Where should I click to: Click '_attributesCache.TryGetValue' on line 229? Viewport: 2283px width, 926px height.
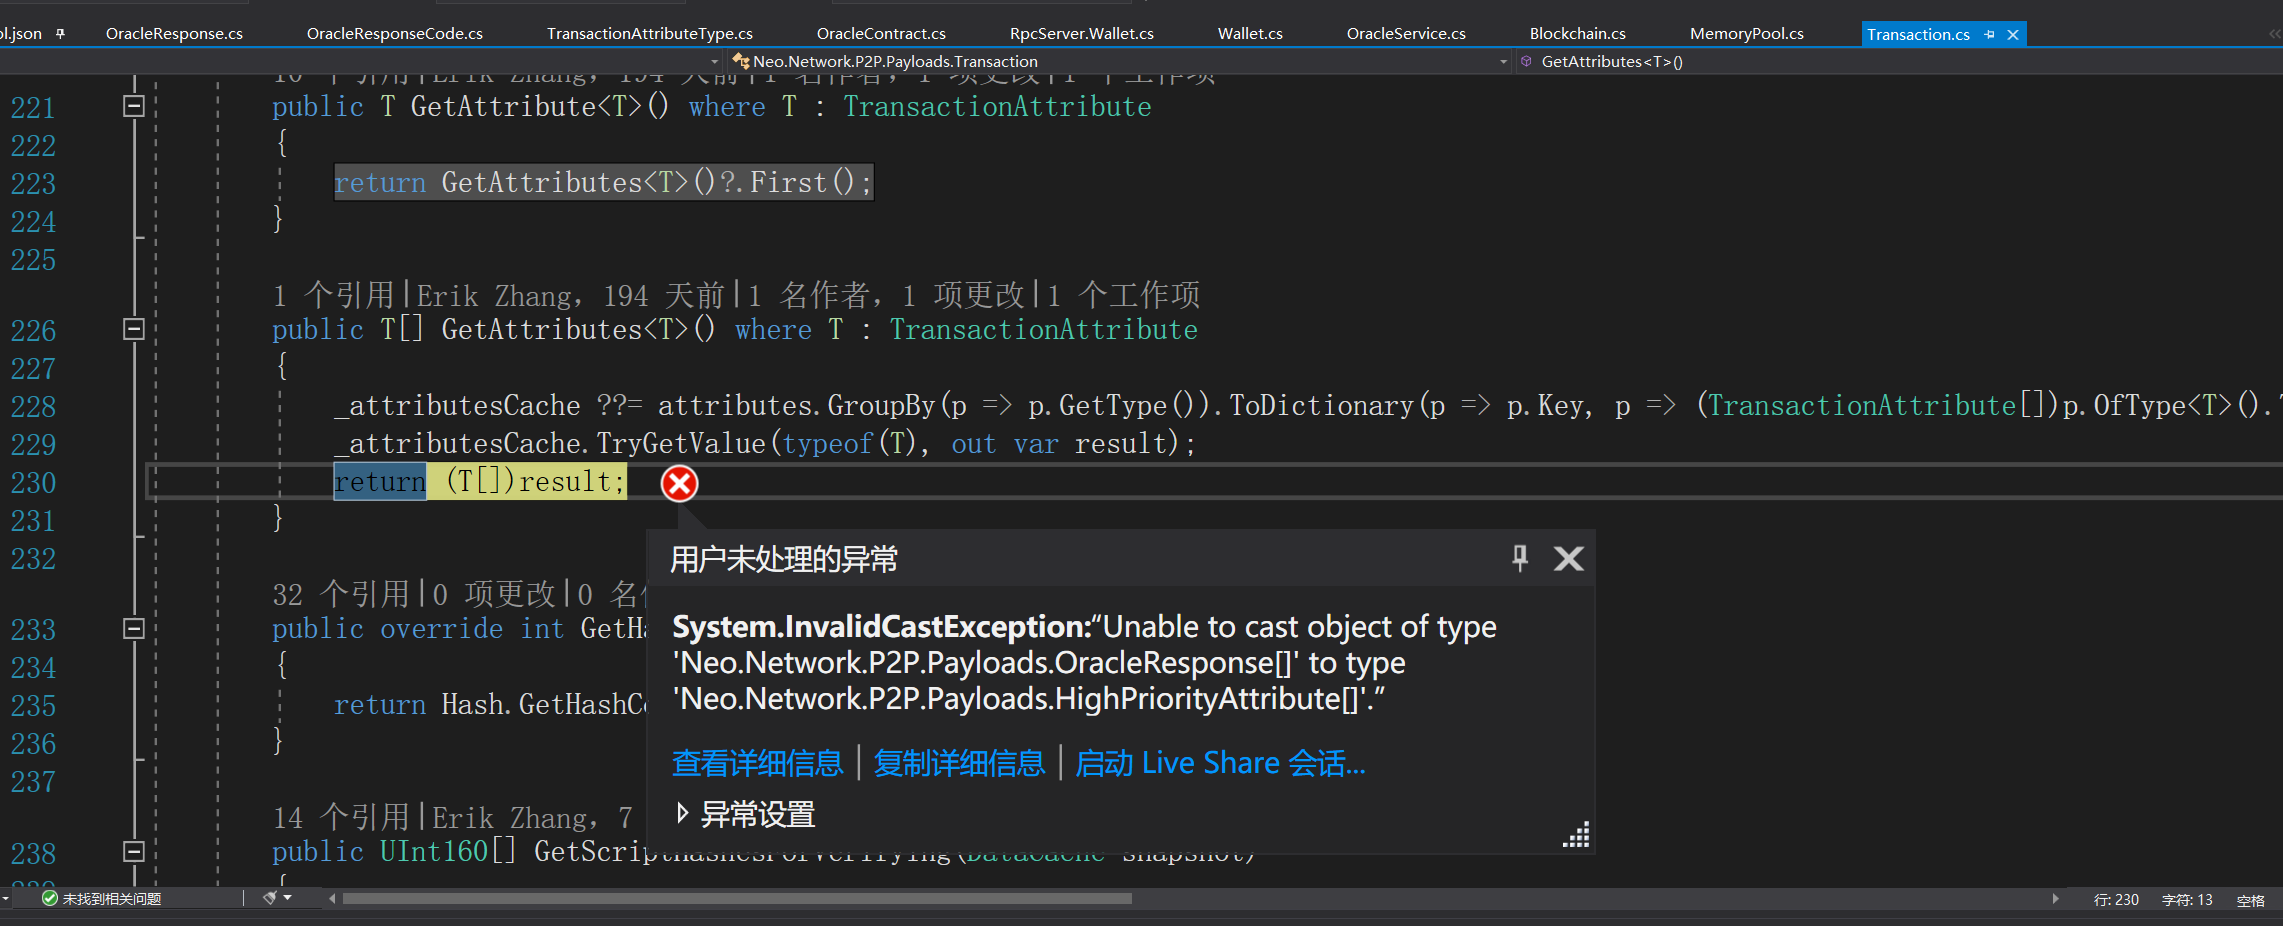549,443
